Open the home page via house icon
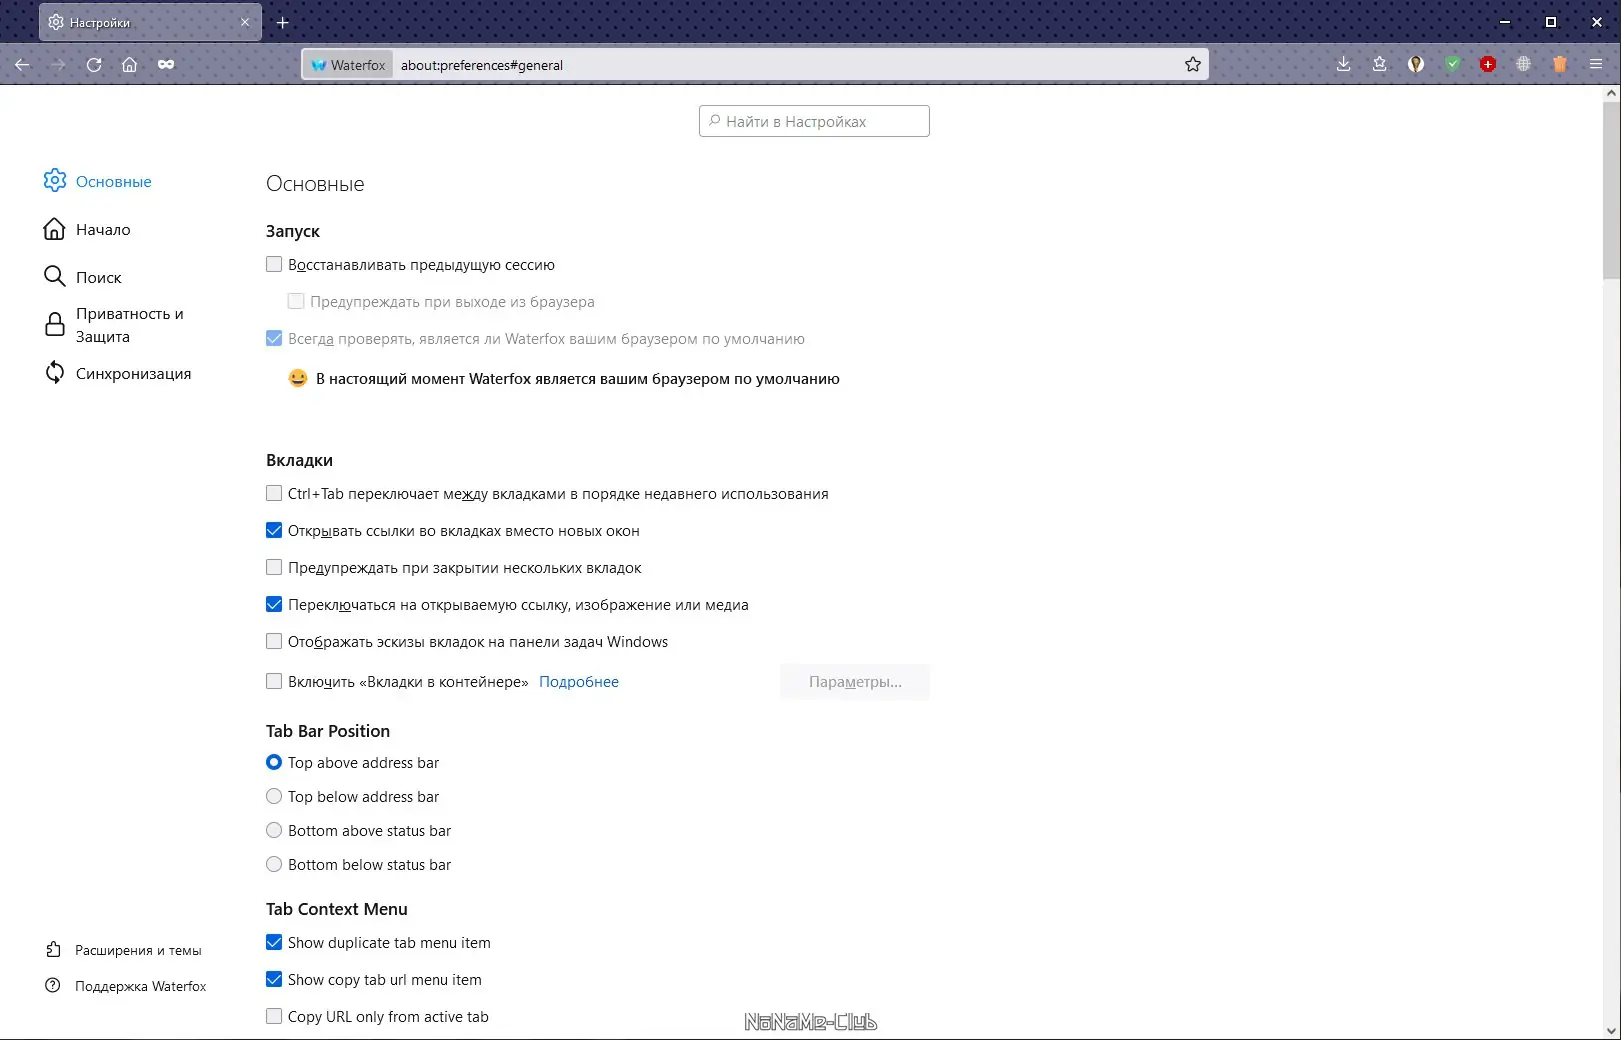Screen dimensions: 1621x1040 click(x=130, y=65)
